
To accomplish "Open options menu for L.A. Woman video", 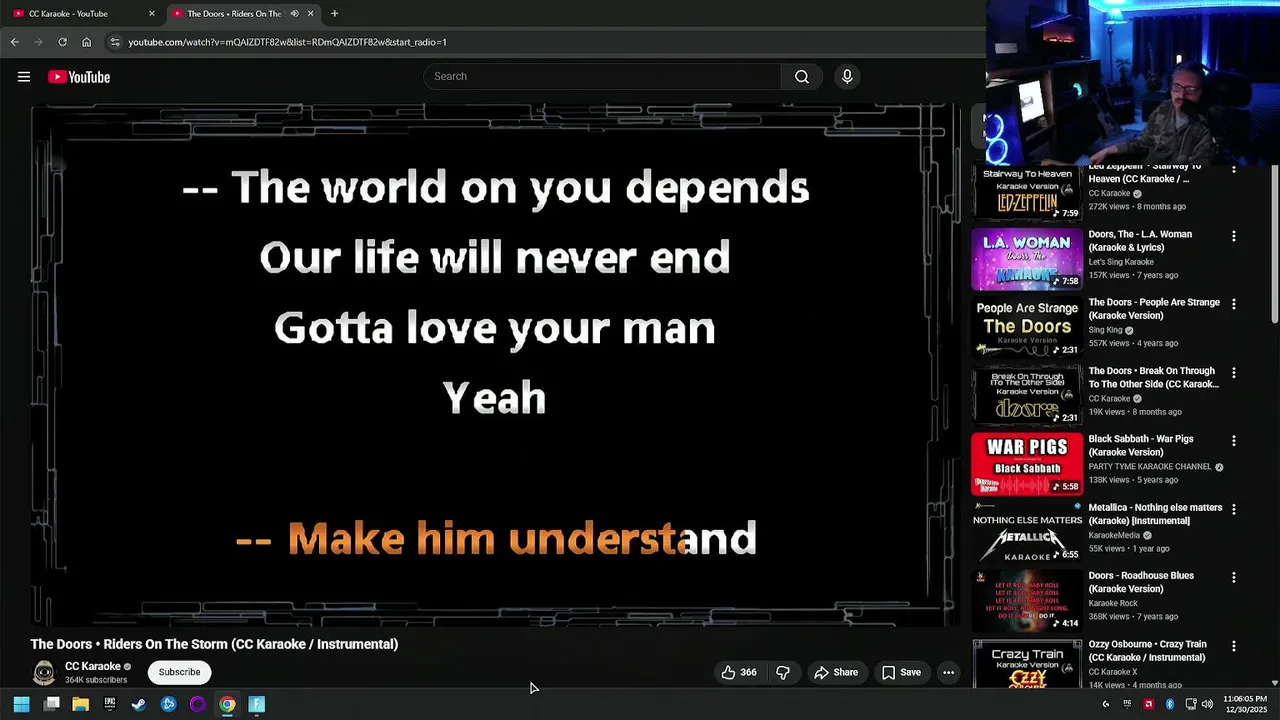I will (x=1233, y=236).
